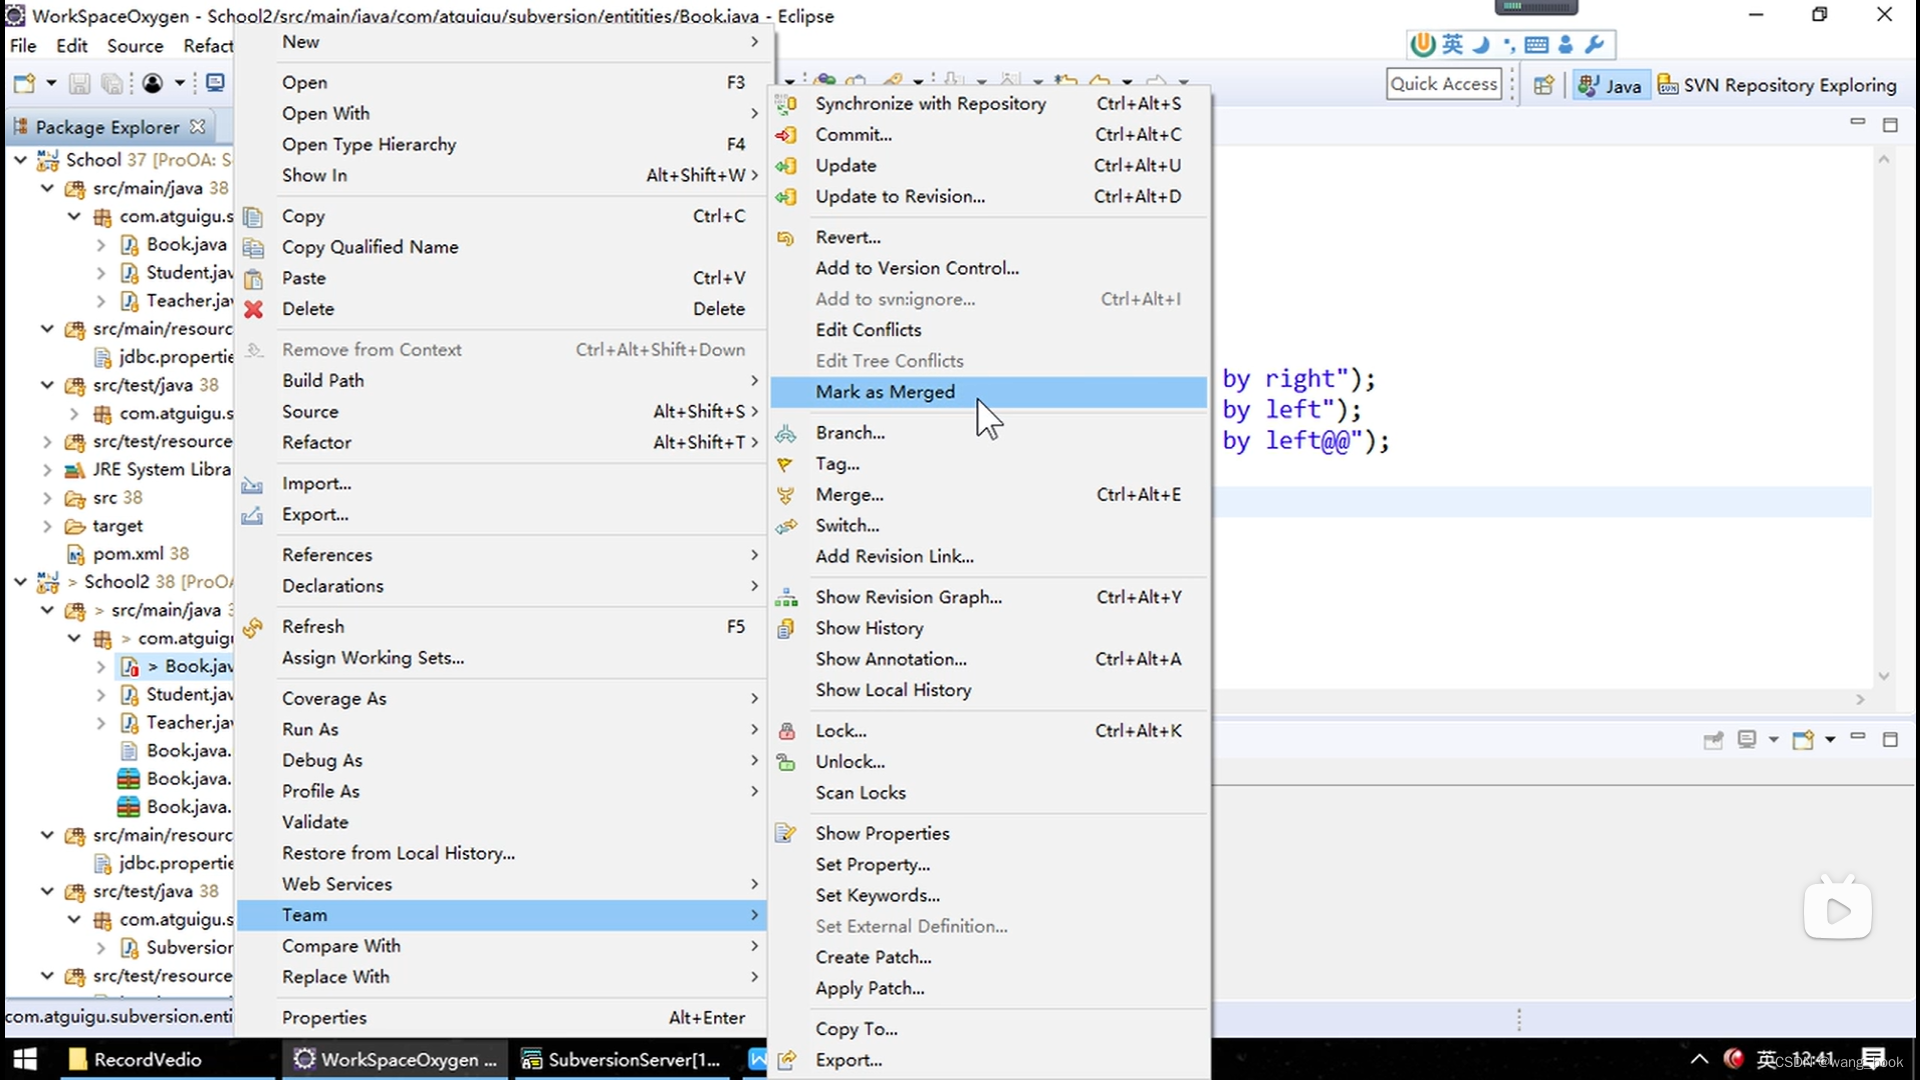Image resolution: width=1920 pixels, height=1080 pixels.
Task: Click the Paste clipboard icon
Action: pos(254,278)
